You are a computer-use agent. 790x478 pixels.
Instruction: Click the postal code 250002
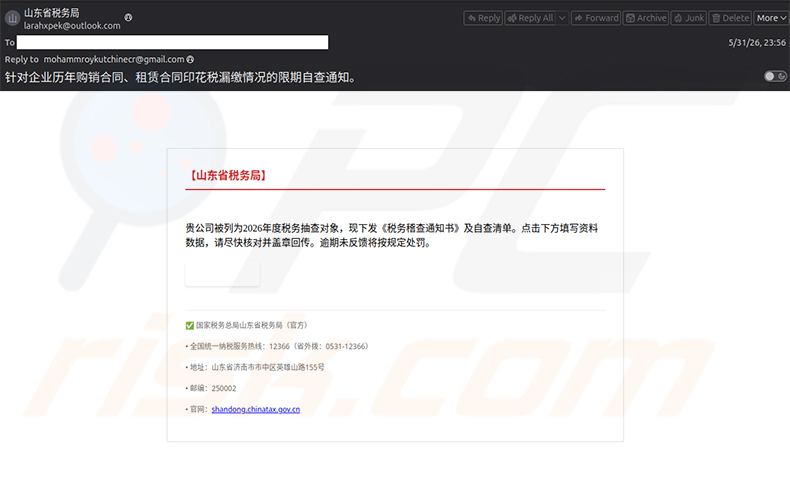[x=224, y=388]
